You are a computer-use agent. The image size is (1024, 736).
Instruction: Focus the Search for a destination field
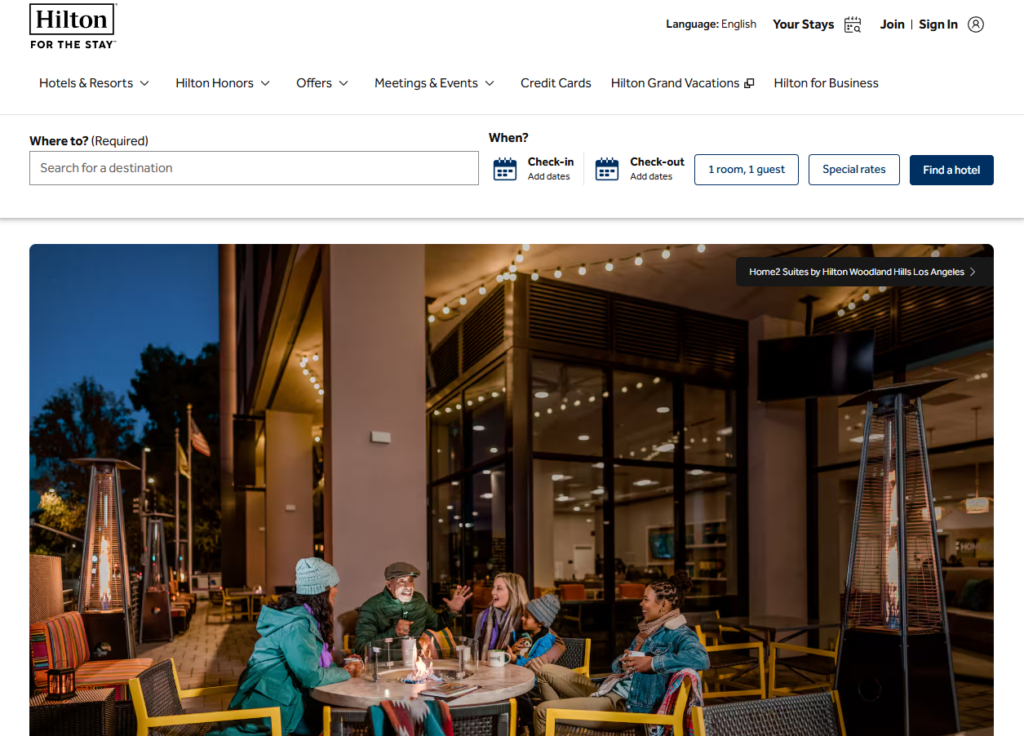[x=254, y=168]
